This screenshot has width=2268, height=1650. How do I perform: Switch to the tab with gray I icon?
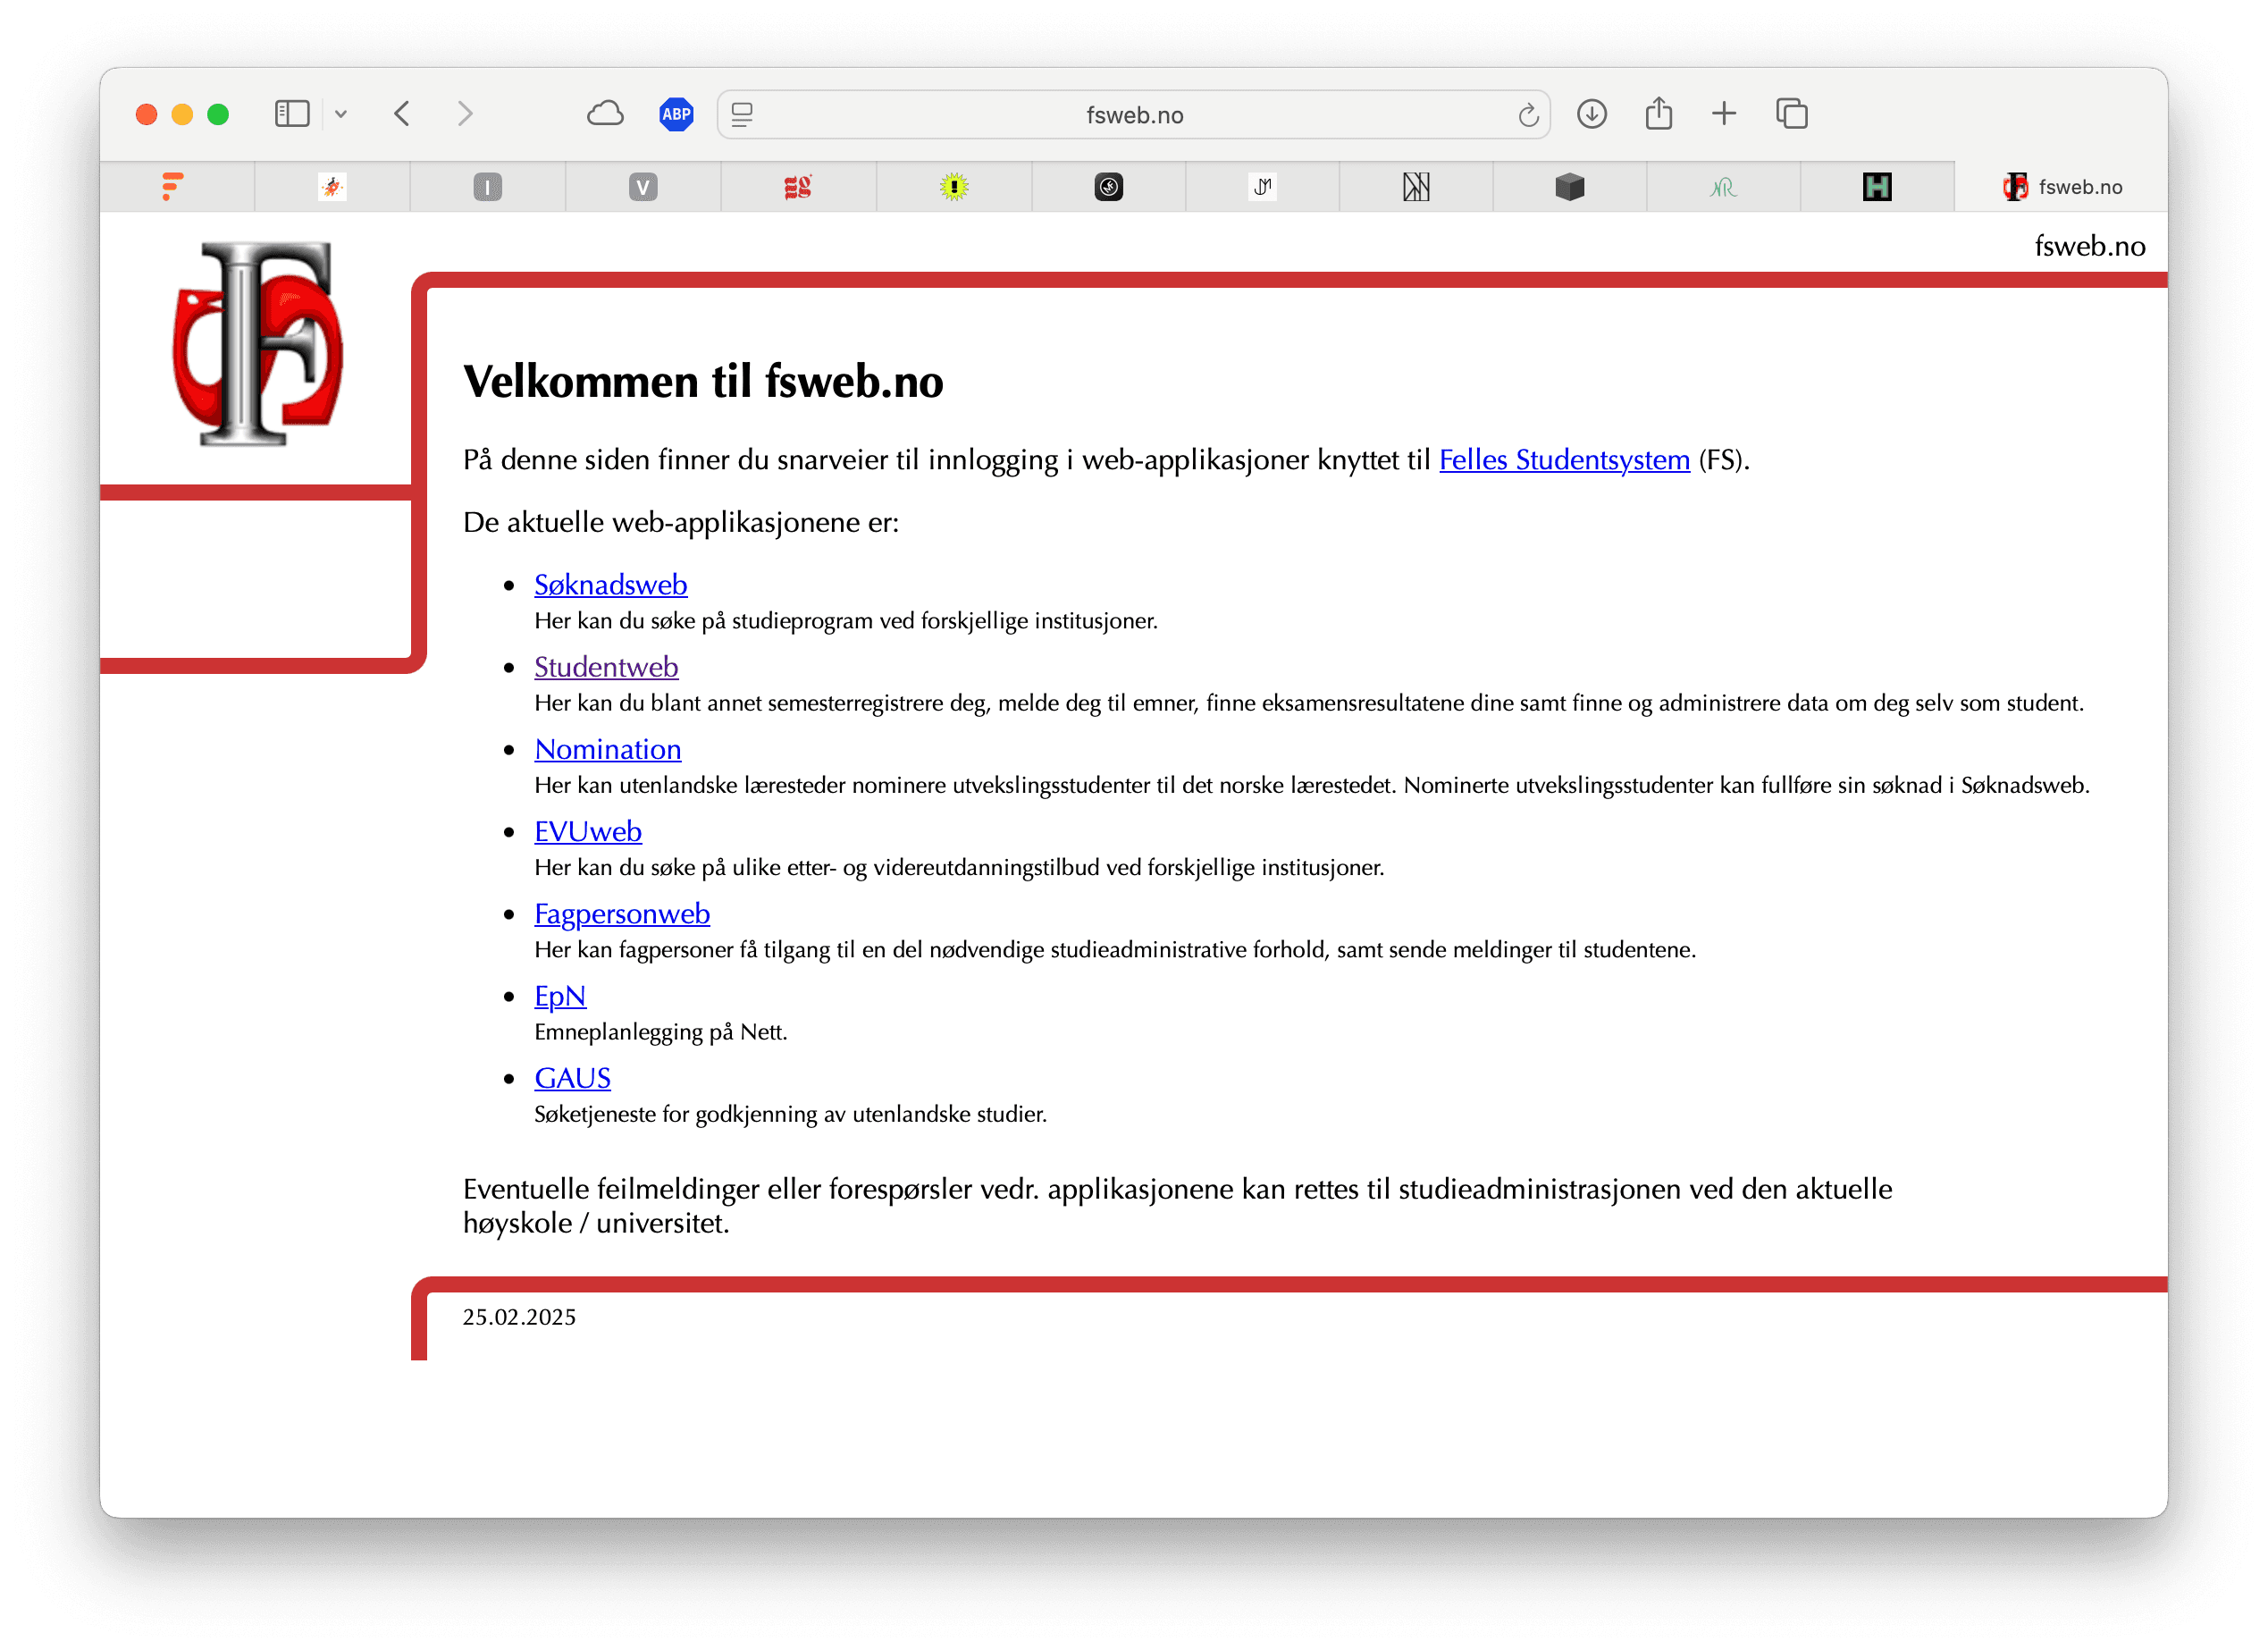point(488,187)
